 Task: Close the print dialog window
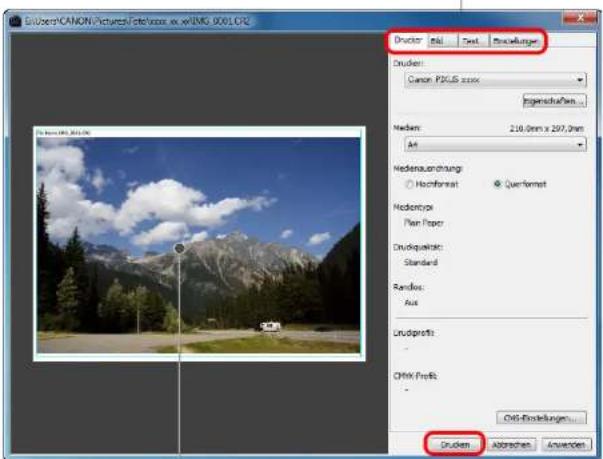tap(580, 18)
